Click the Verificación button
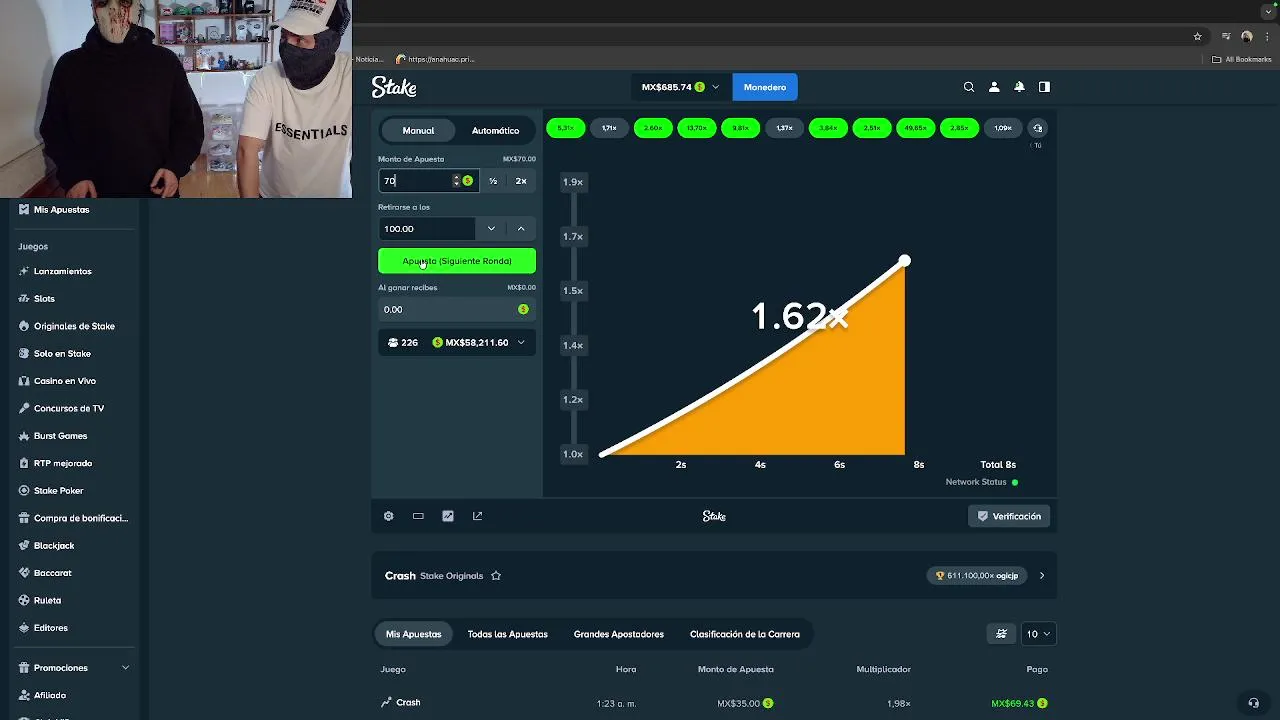The width and height of the screenshot is (1280, 720). [1009, 516]
